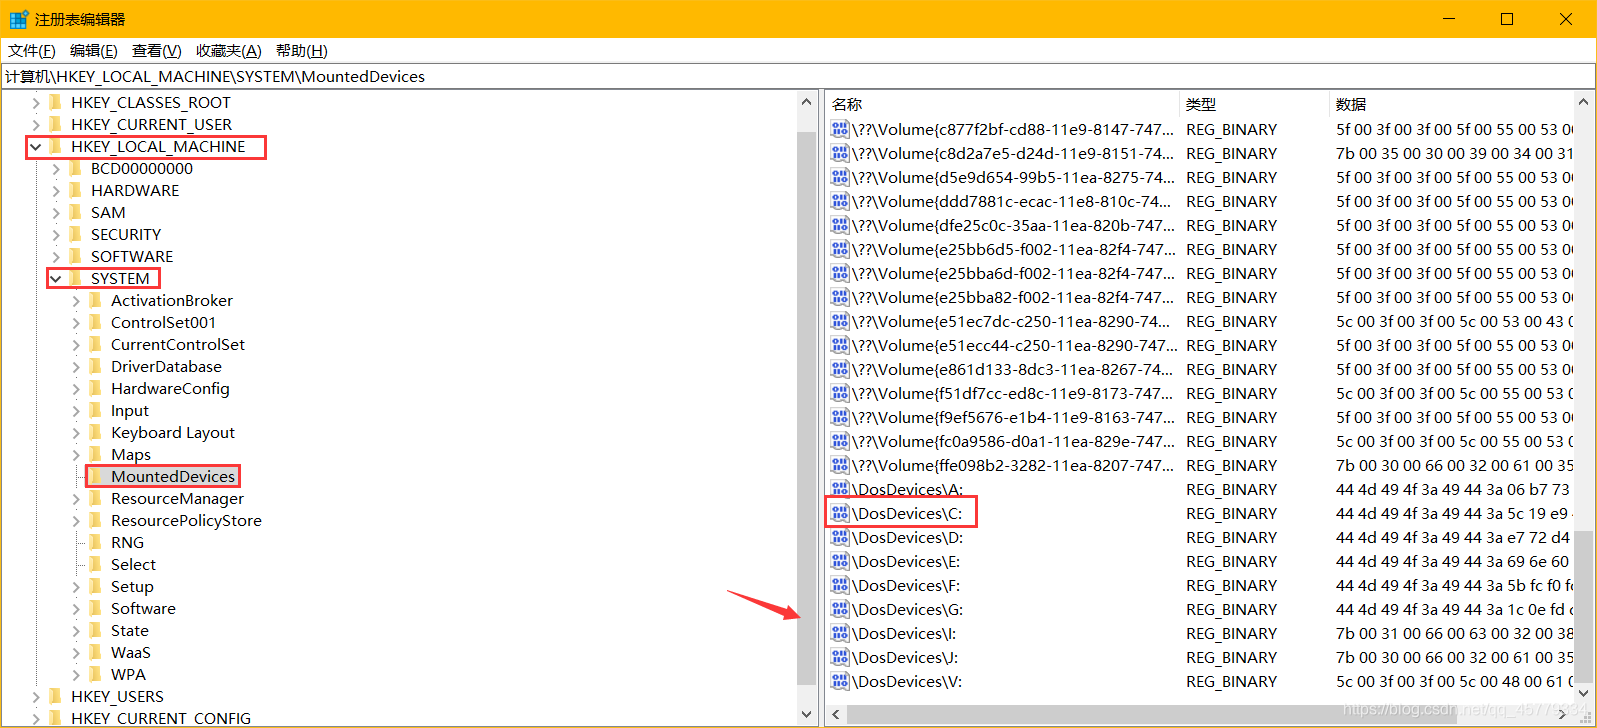Screen dimensions: 1597x728
Task: Click binary icon of Volume{dfe25c0c entry
Action: pyautogui.click(x=840, y=225)
